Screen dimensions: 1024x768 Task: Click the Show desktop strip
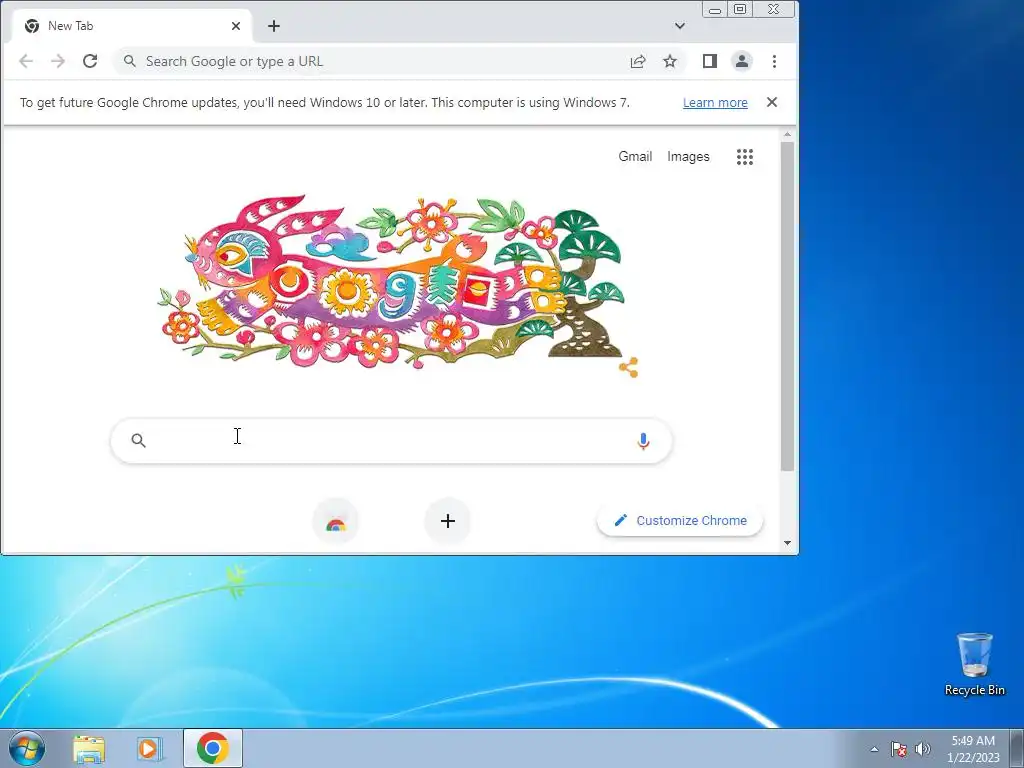[1017, 748]
